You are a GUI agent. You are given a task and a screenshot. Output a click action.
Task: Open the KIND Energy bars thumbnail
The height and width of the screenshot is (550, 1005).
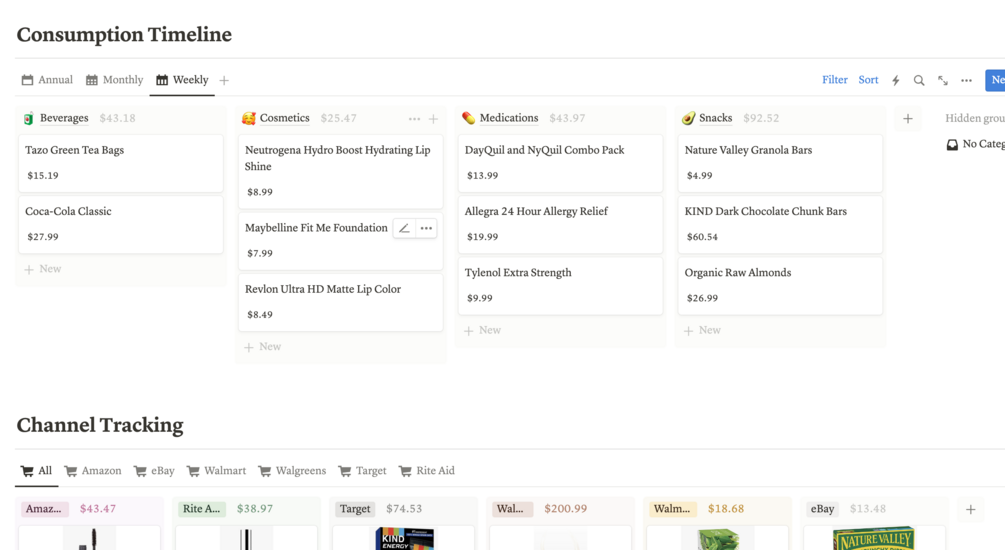click(x=405, y=538)
